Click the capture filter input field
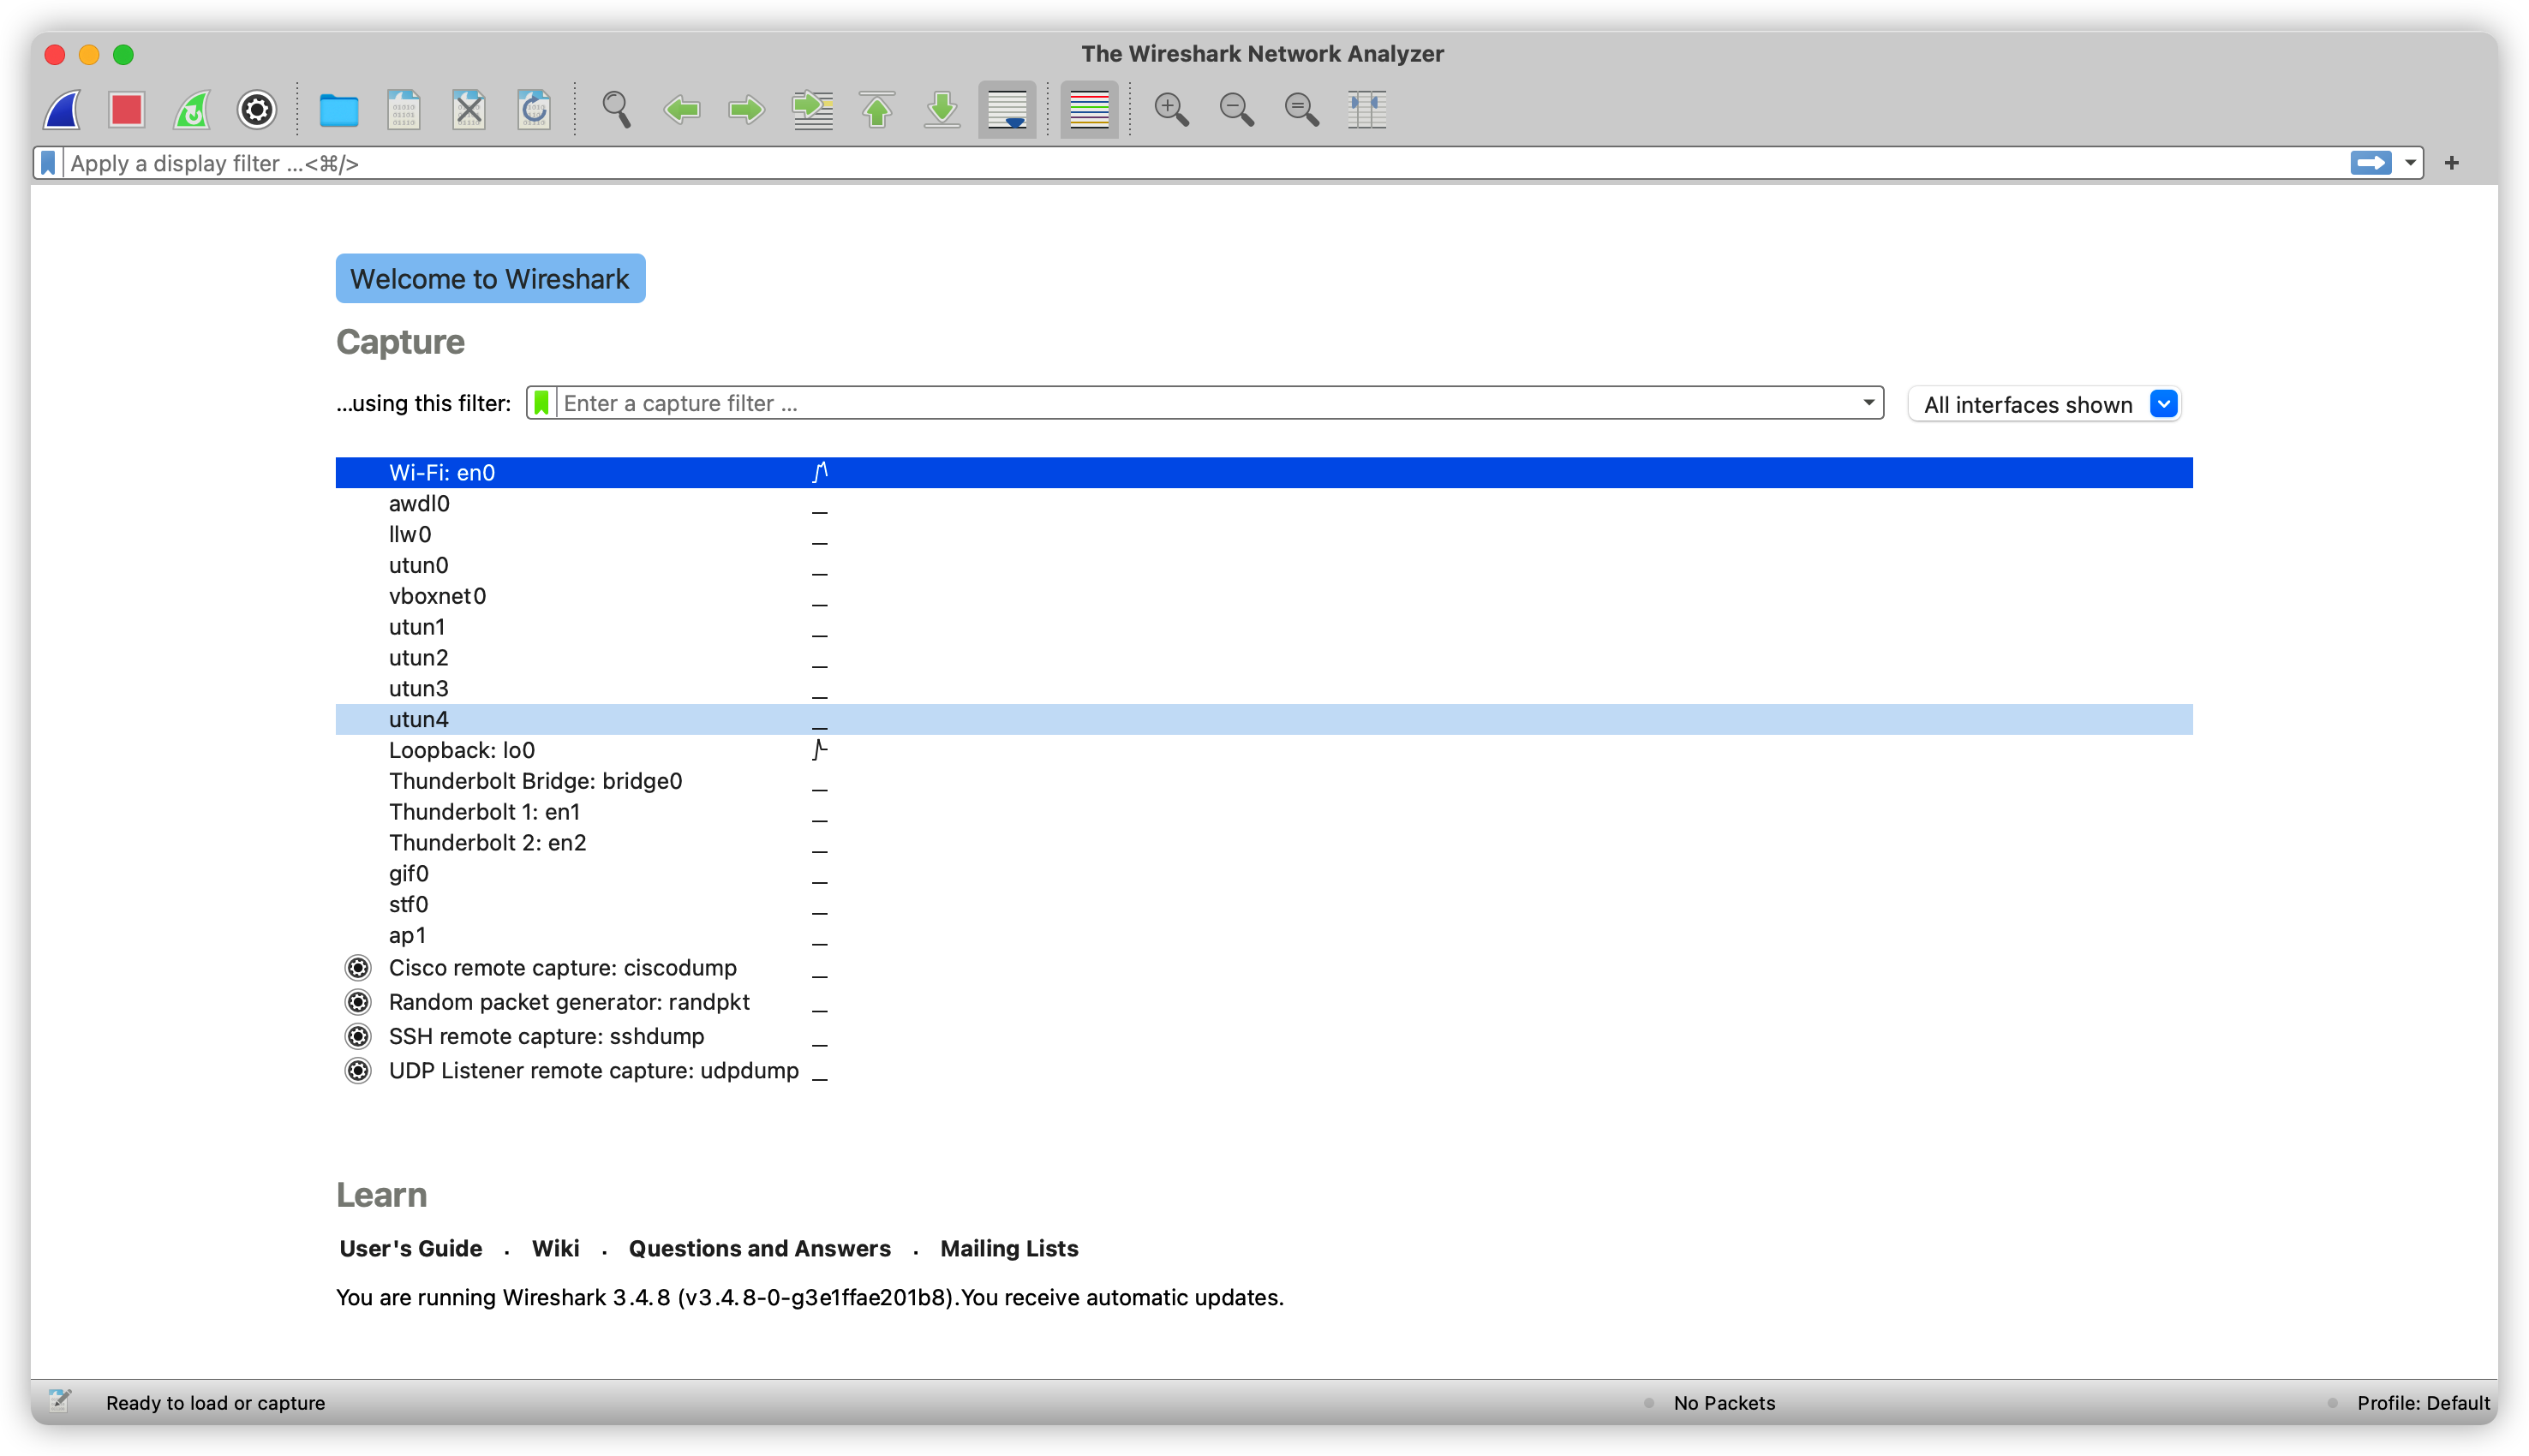Screen dimensions: 2529x1456 (1208, 403)
